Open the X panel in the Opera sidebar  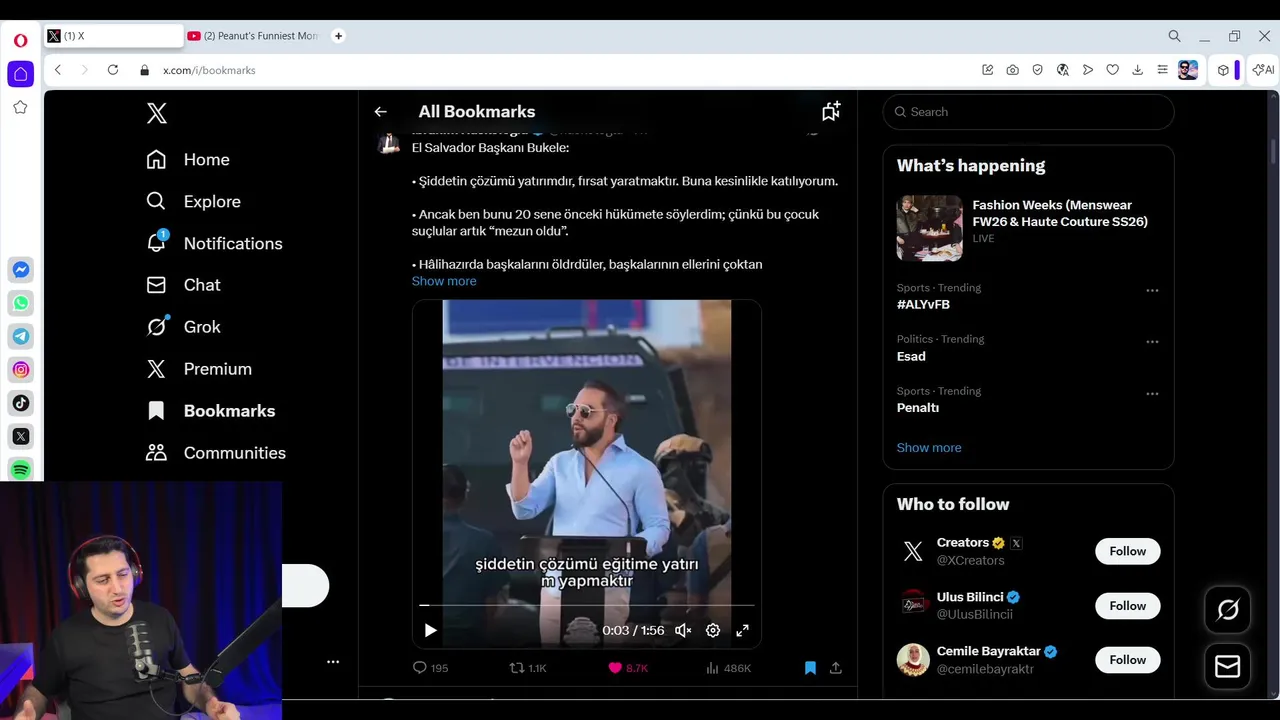[21, 436]
